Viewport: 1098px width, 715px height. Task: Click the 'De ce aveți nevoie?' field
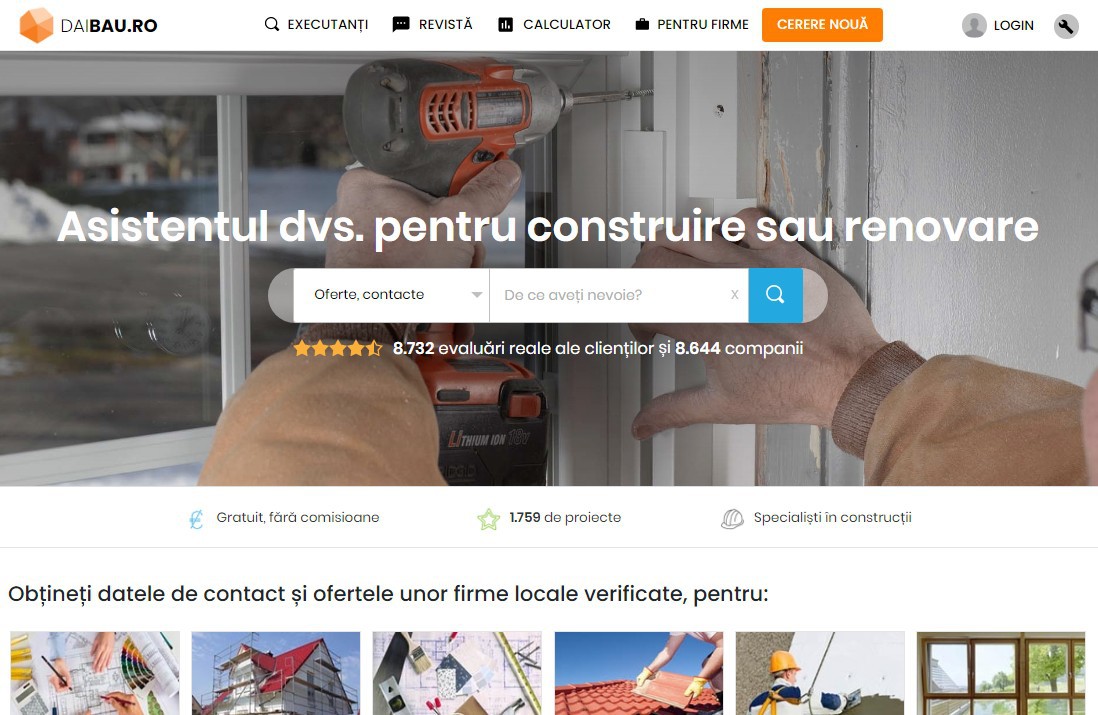tap(609, 295)
